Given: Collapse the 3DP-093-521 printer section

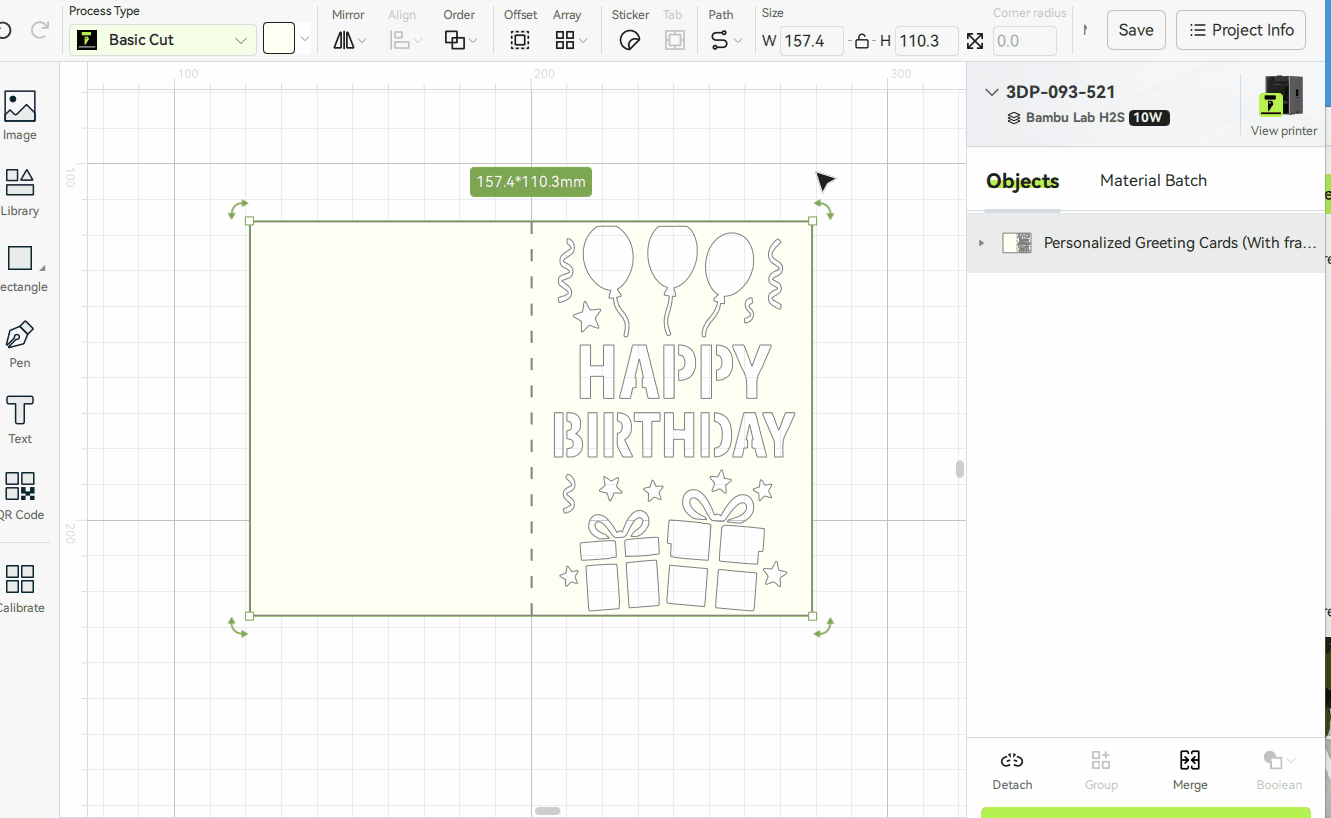Looking at the screenshot, I should [x=992, y=92].
